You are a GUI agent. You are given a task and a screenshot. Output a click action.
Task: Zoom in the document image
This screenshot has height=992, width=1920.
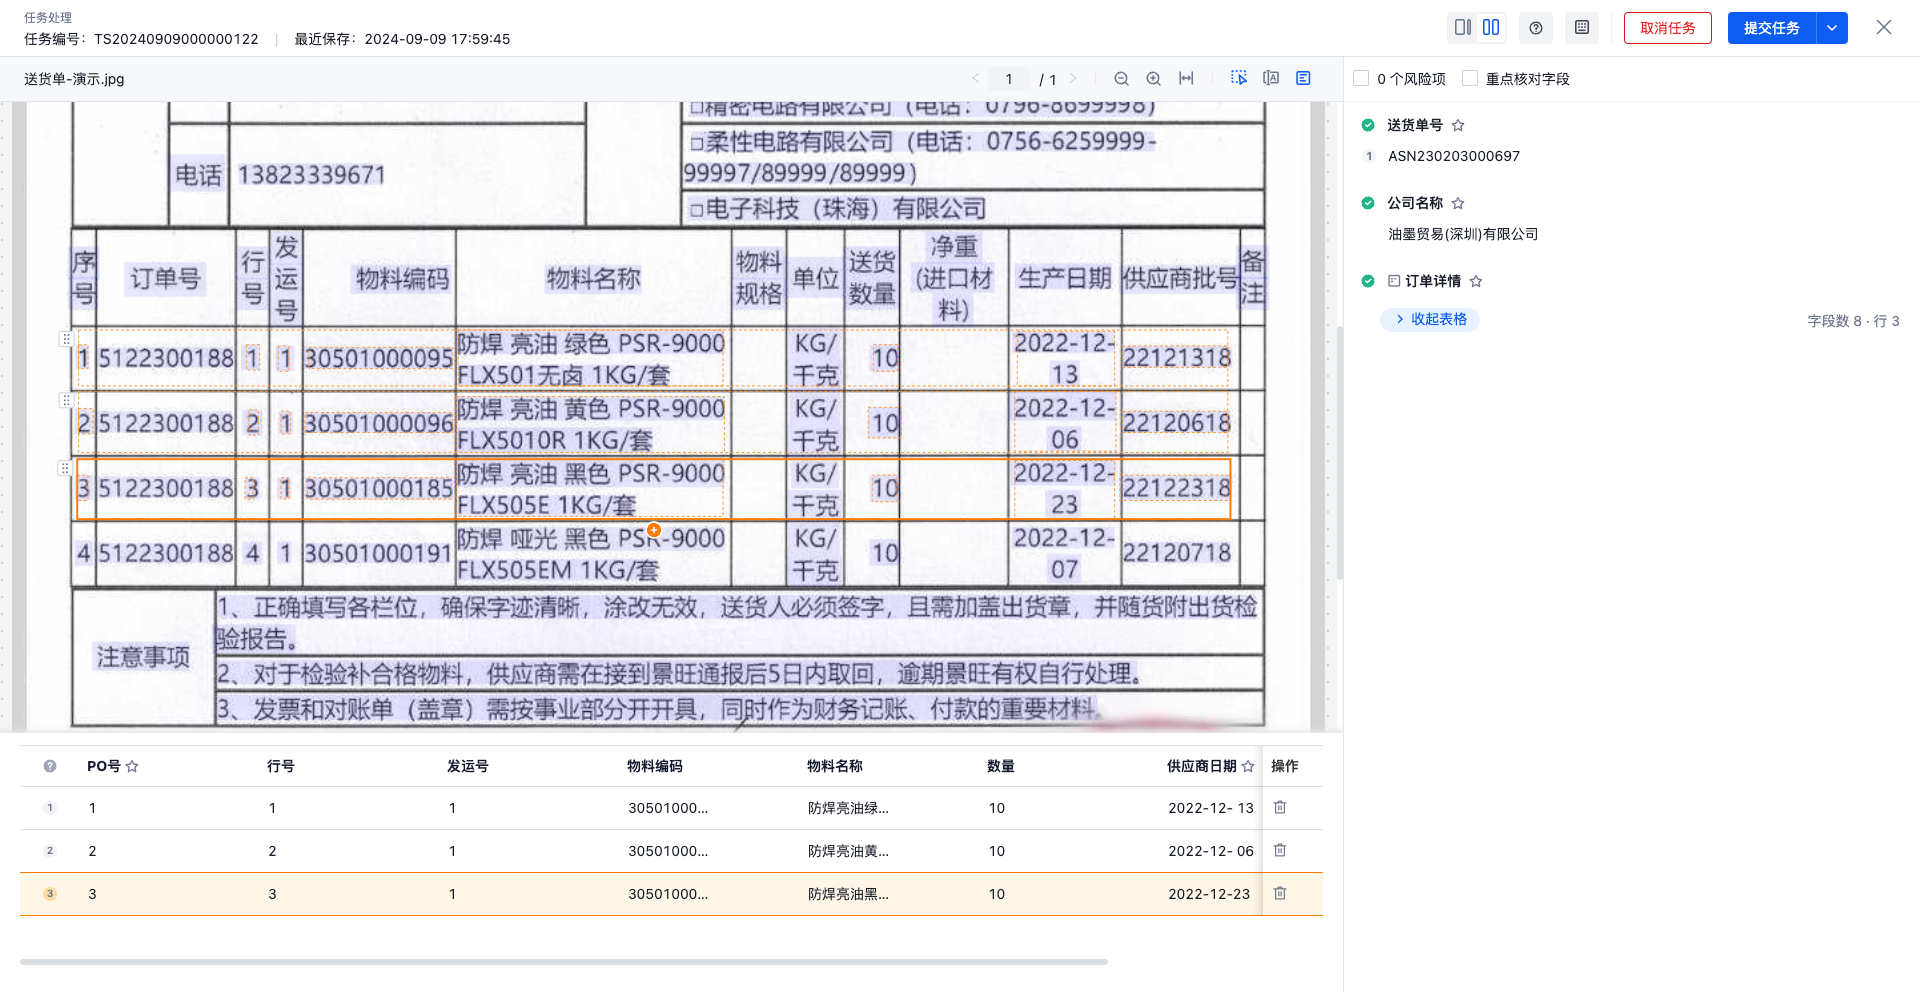pos(1154,79)
